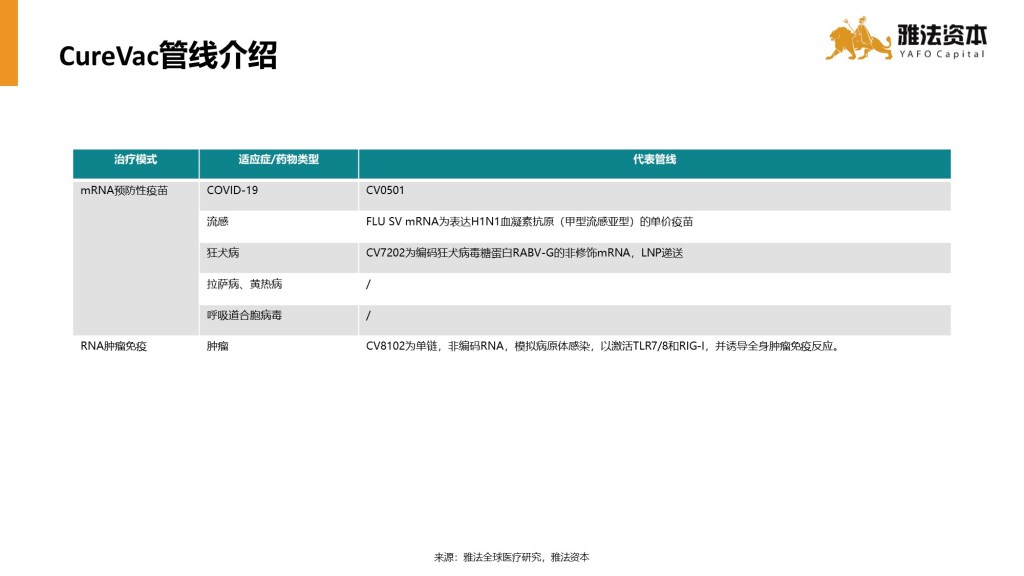
Task: Select the 流感 indication cell
Action: pos(217,222)
